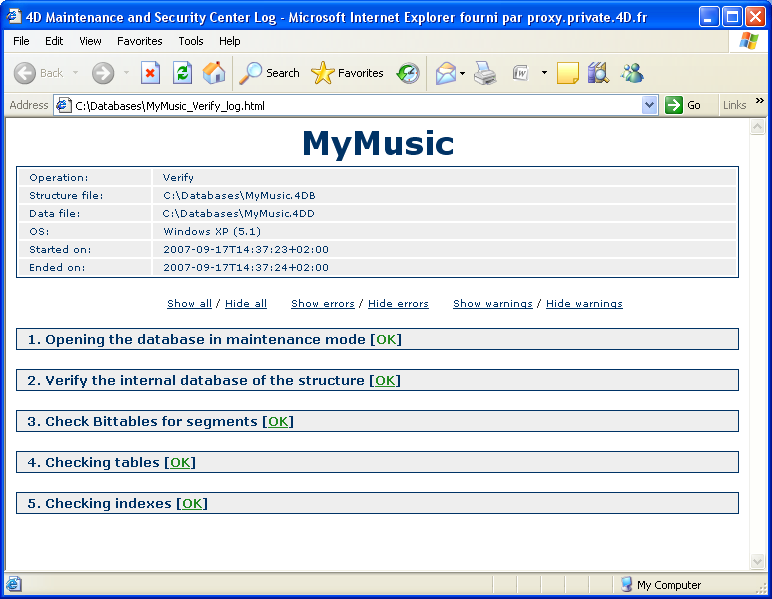
Task: Launch the Messenger icon in the toolbar
Action: (x=631, y=73)
